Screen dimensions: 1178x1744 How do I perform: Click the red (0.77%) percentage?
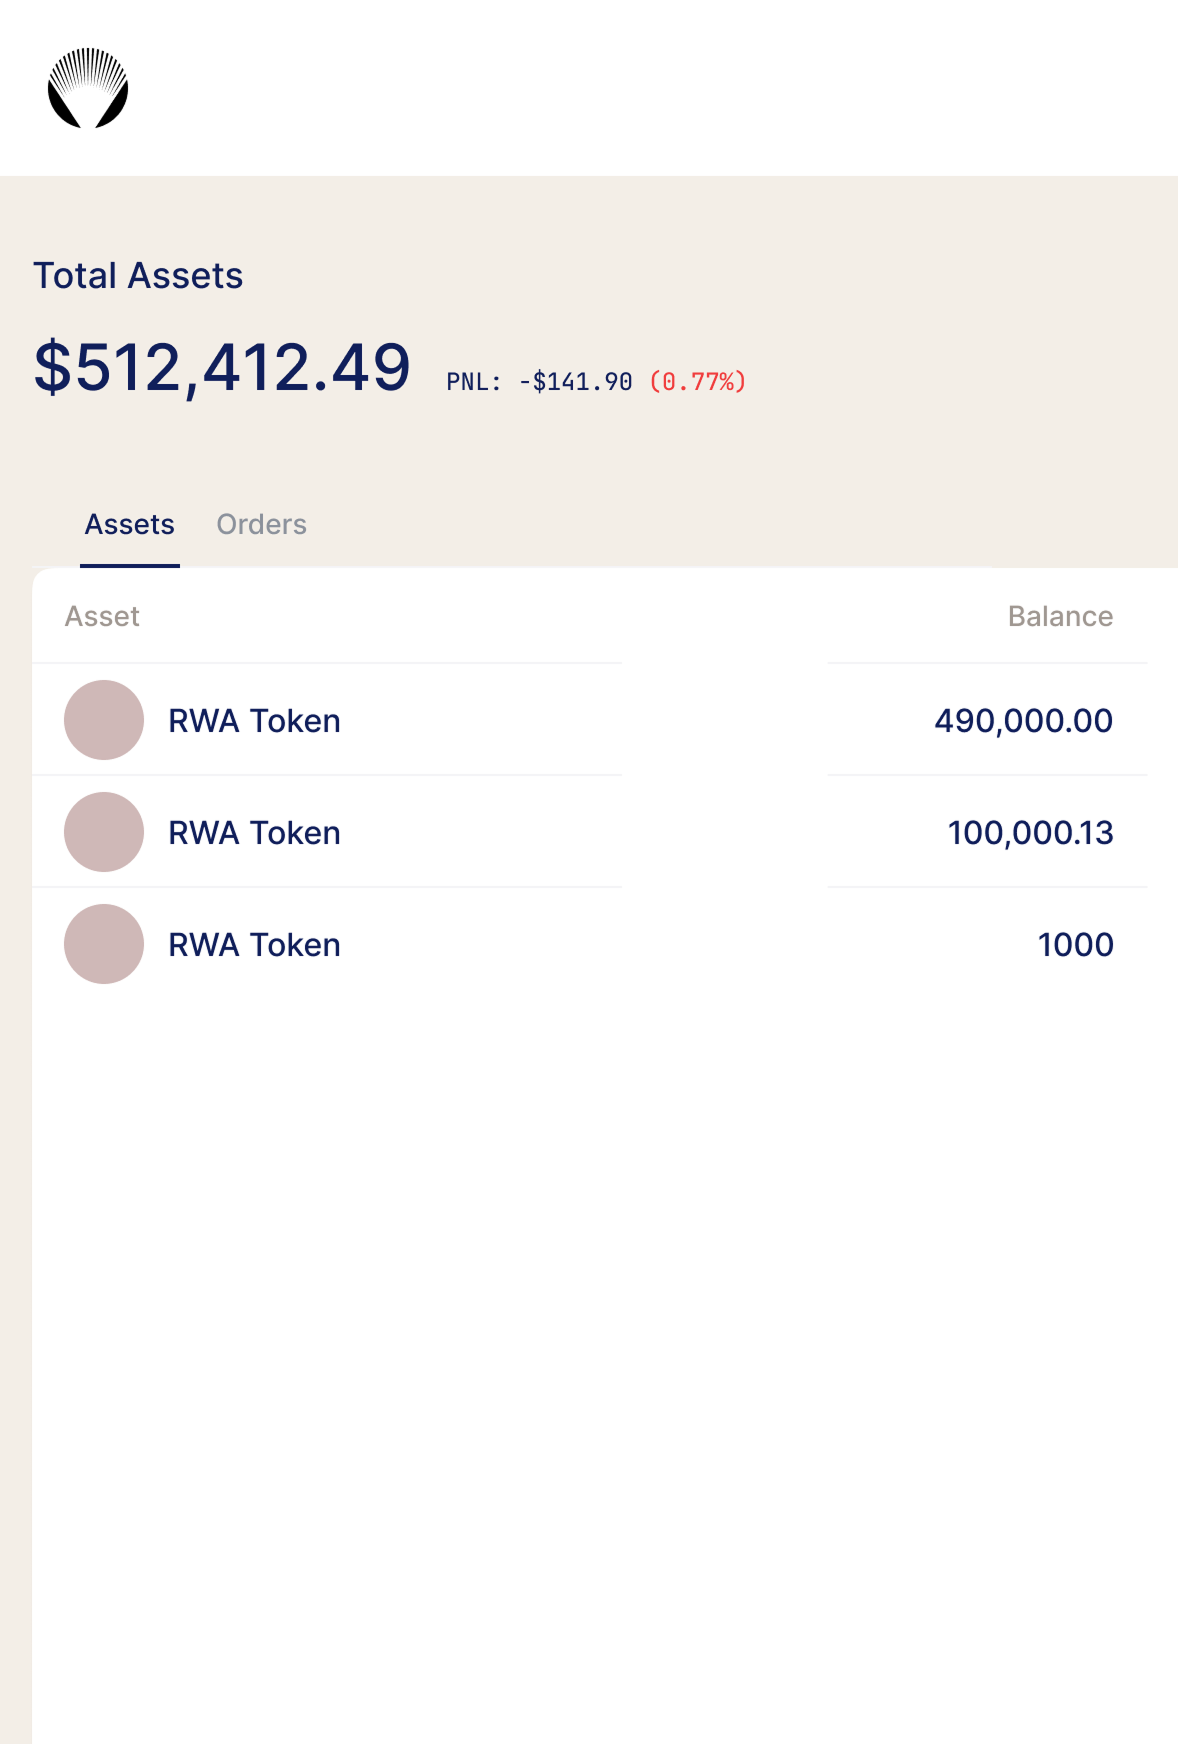coord(698,382)
